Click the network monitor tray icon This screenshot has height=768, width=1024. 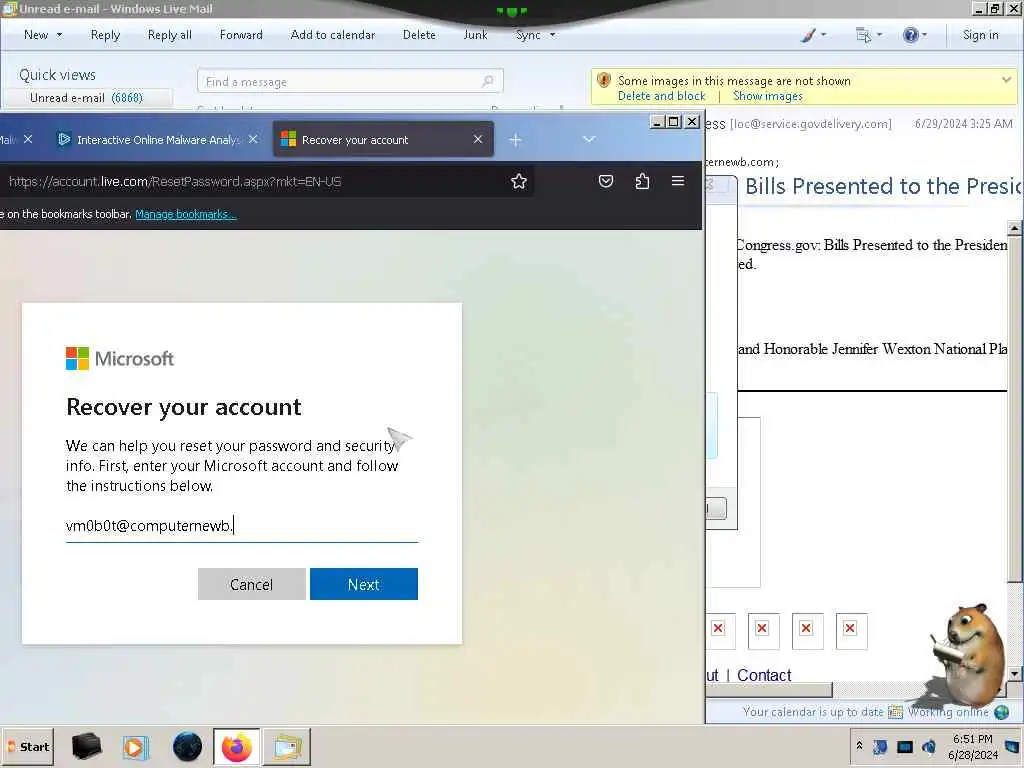coord(904,746)
